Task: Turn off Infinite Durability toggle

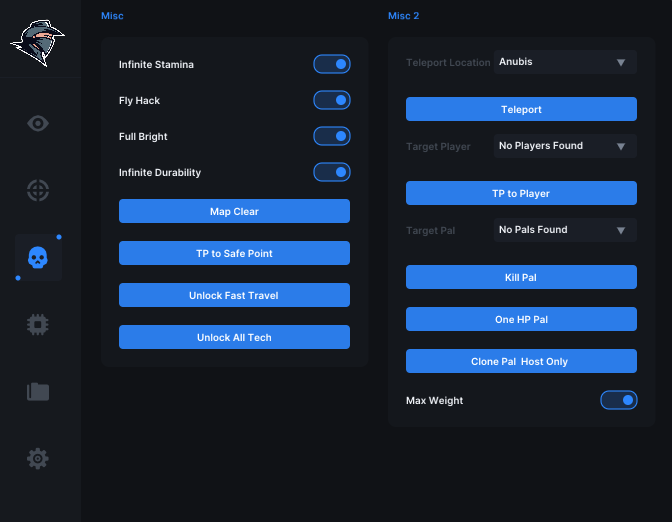Action: [x=332, y=172]
